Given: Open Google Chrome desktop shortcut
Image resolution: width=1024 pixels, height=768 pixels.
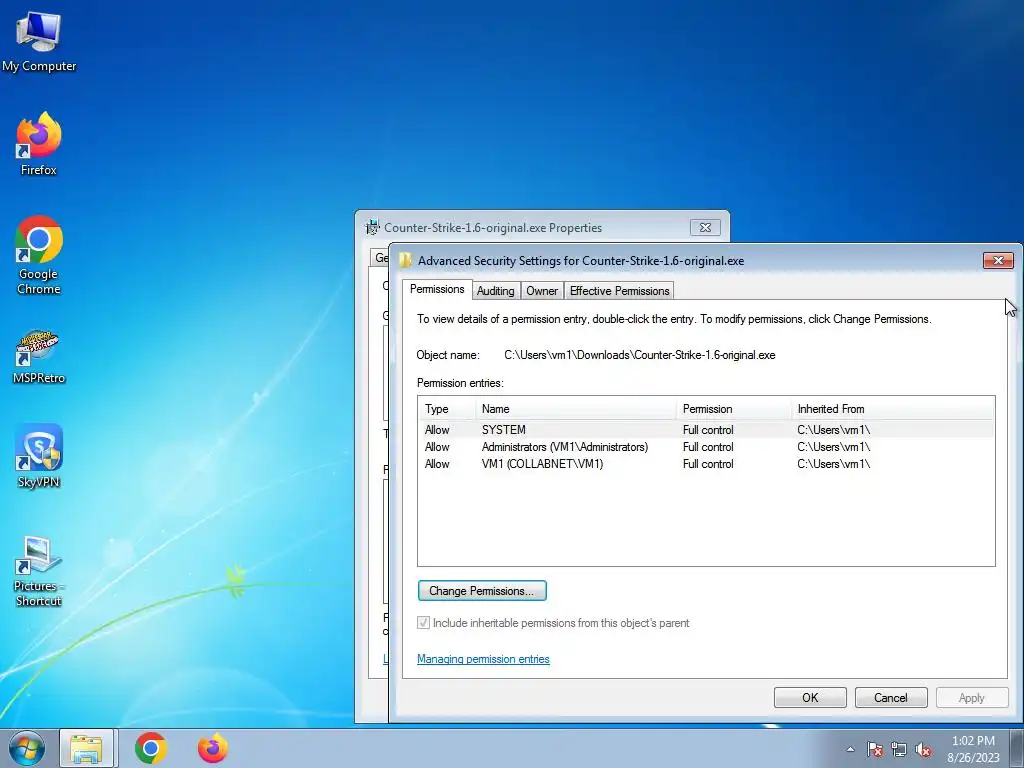Looking at the screenshot, I should click(x=39, y=255).
